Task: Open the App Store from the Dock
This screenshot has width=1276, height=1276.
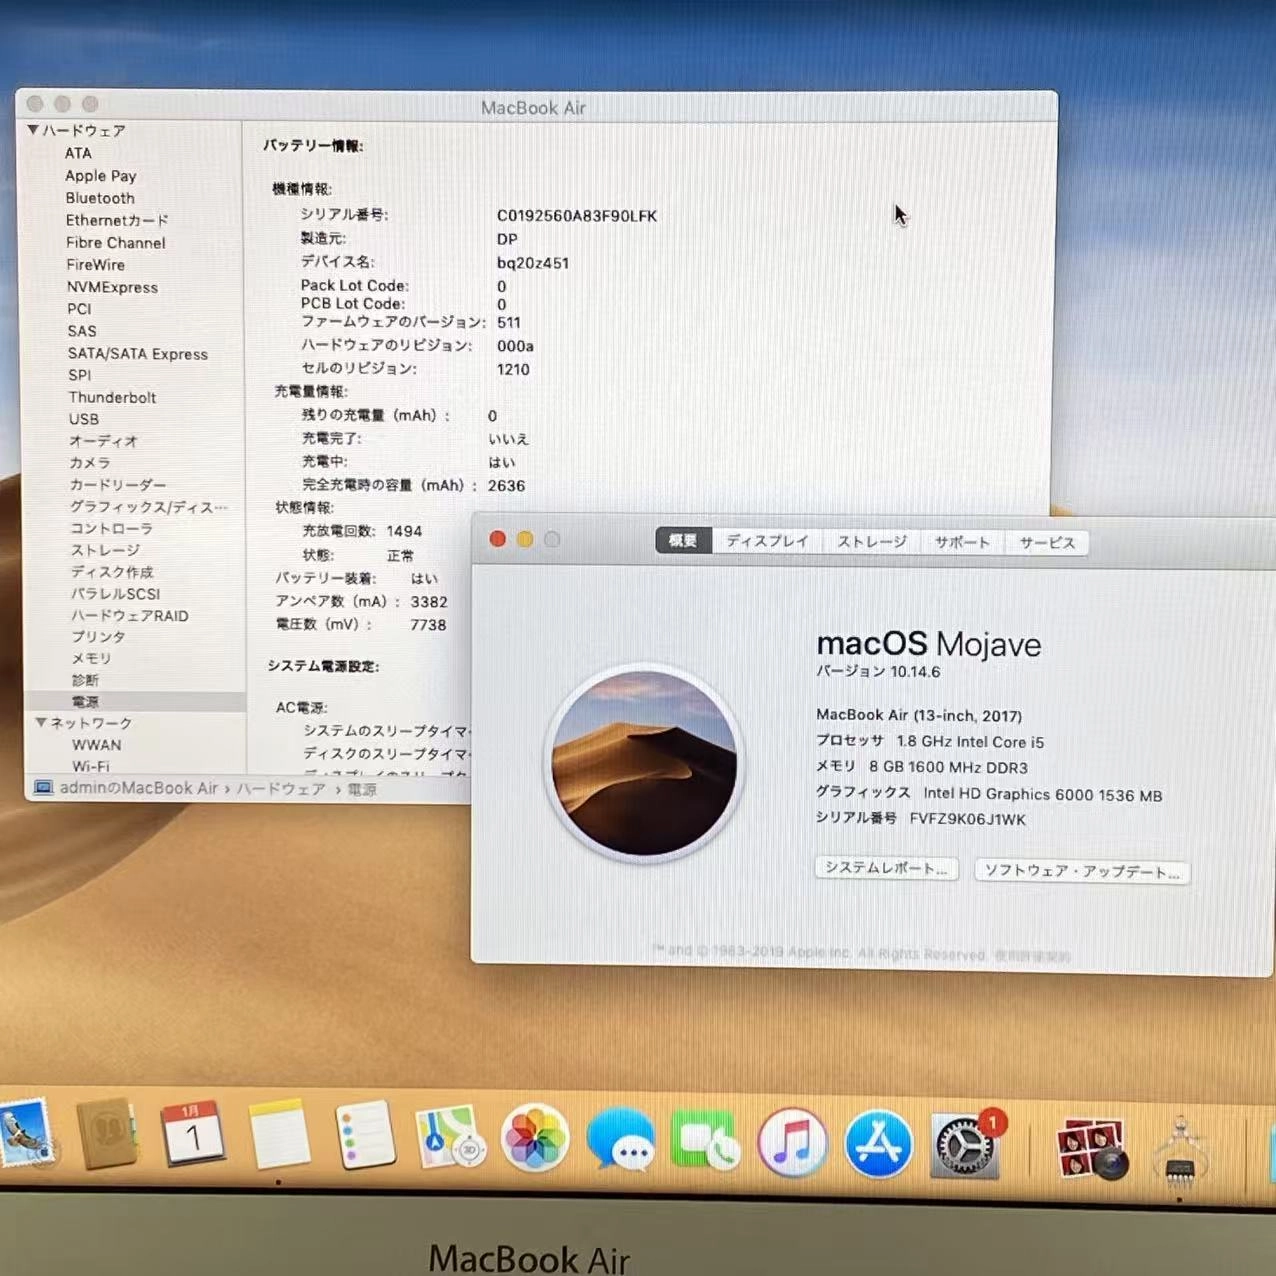Action: click(x=878, y=1144)
